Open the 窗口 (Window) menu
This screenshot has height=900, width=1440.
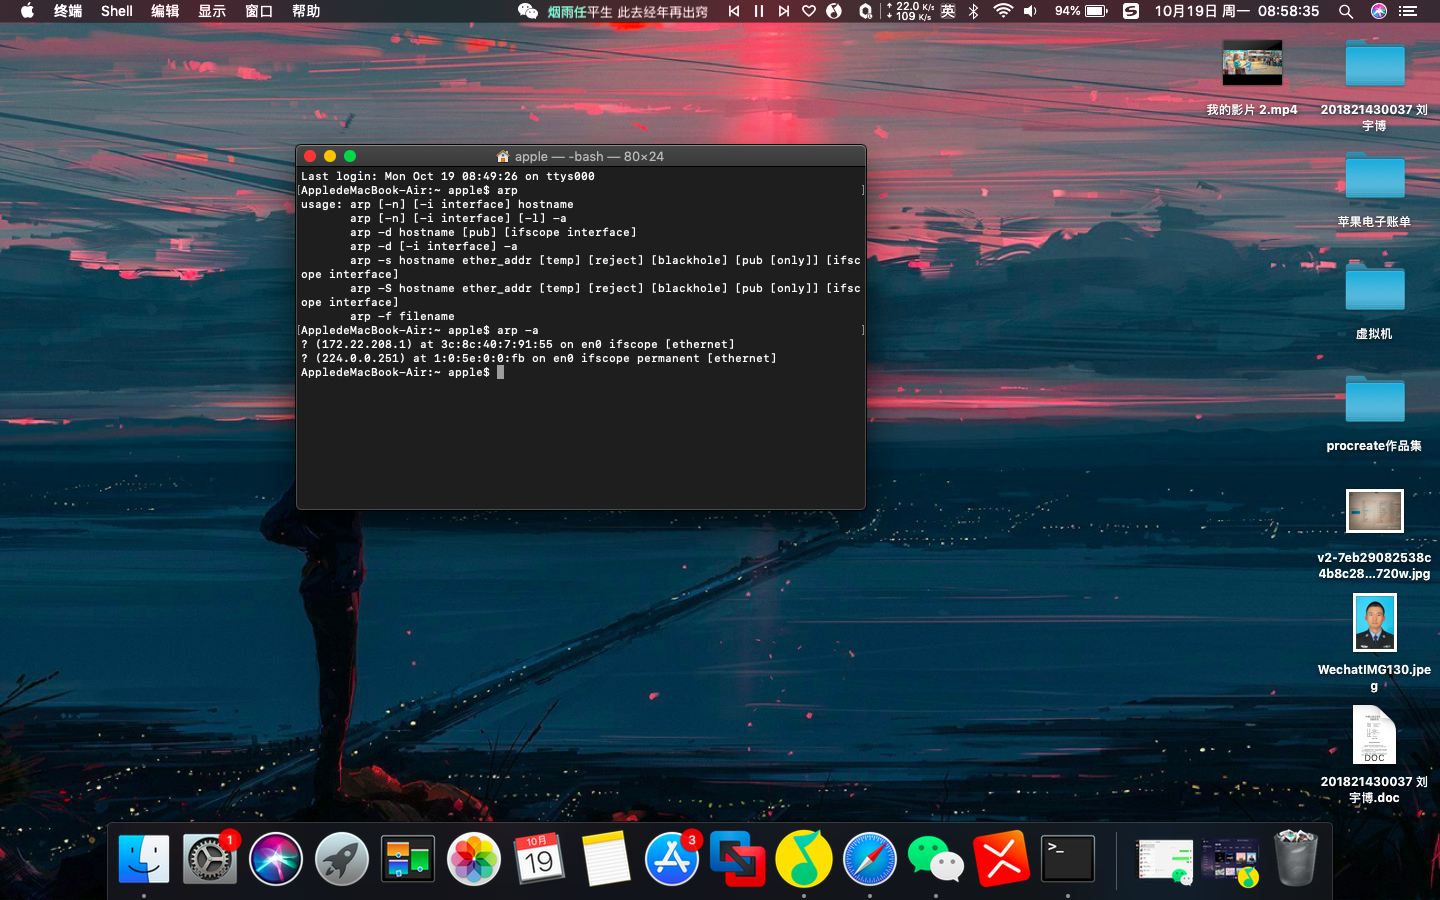[259, 11]
